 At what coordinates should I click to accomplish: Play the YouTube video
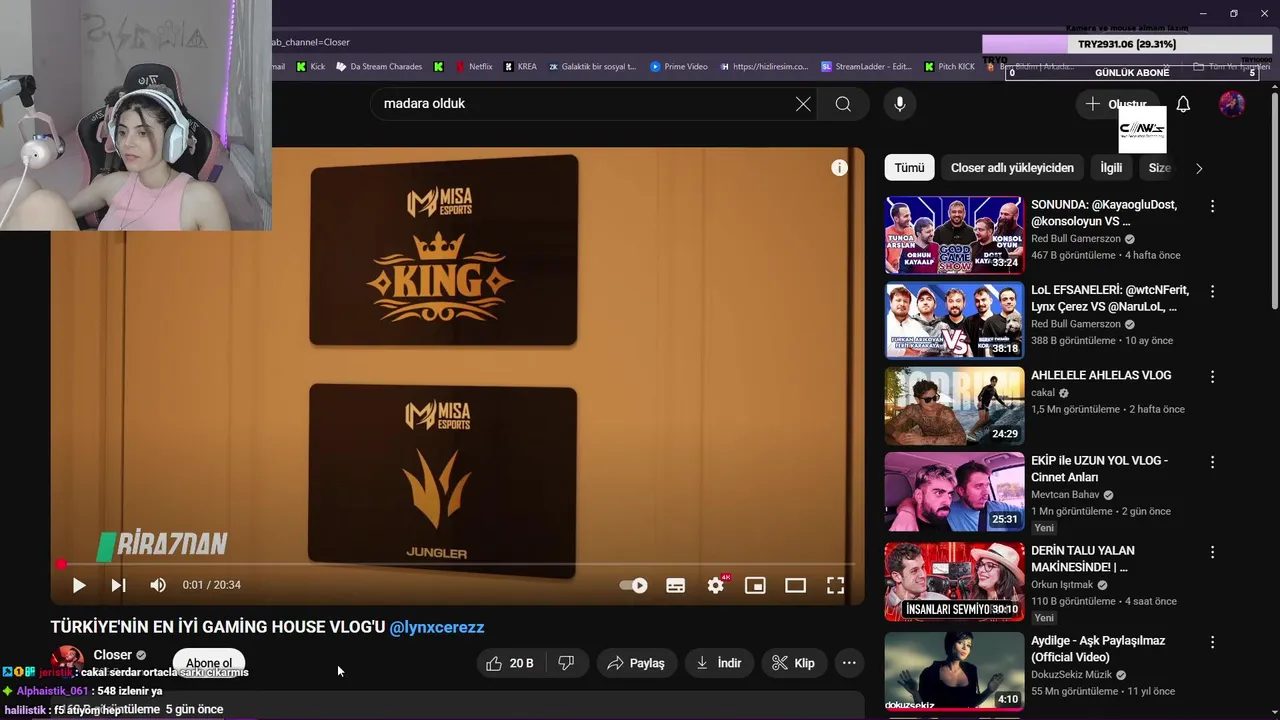79,585
